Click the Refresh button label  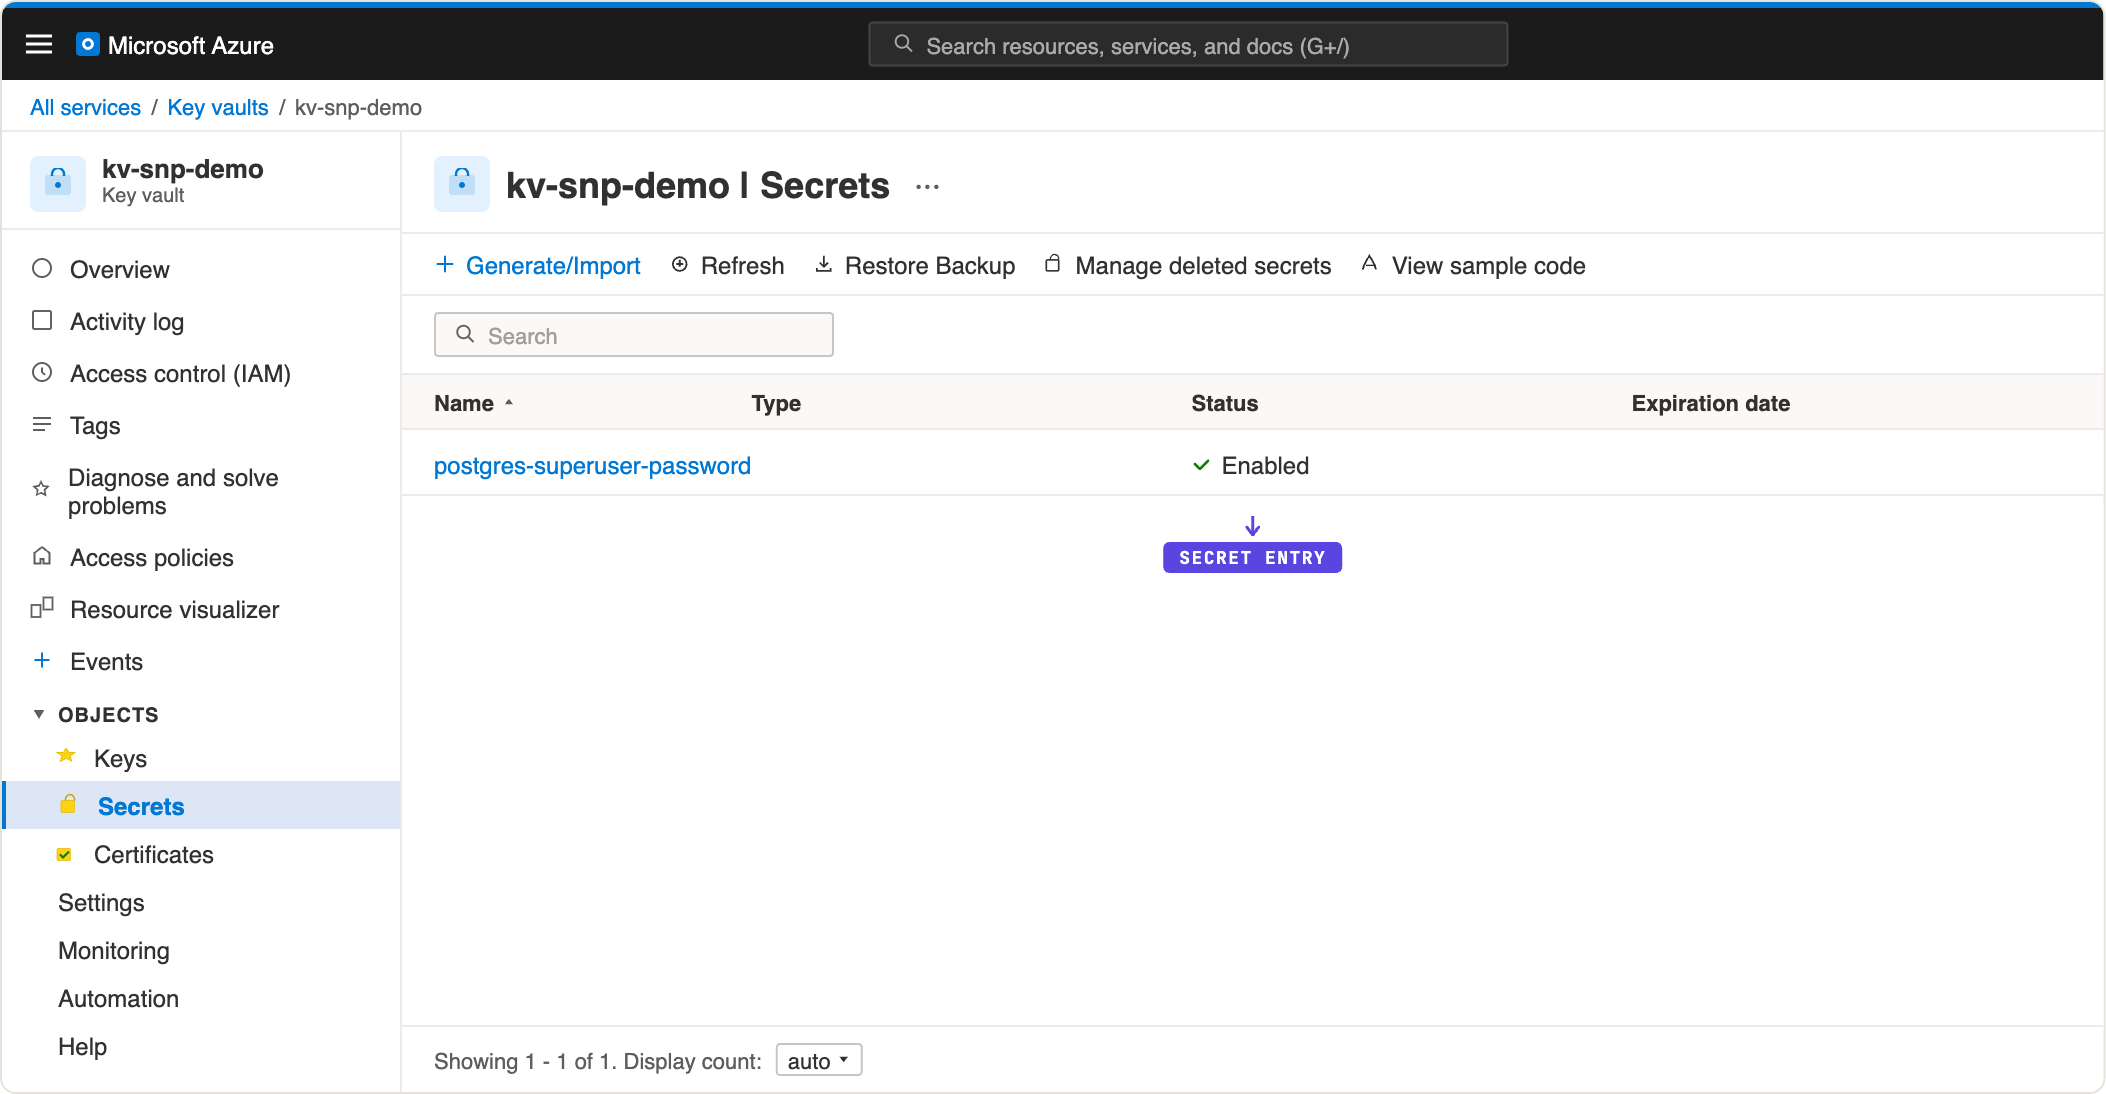743,265
